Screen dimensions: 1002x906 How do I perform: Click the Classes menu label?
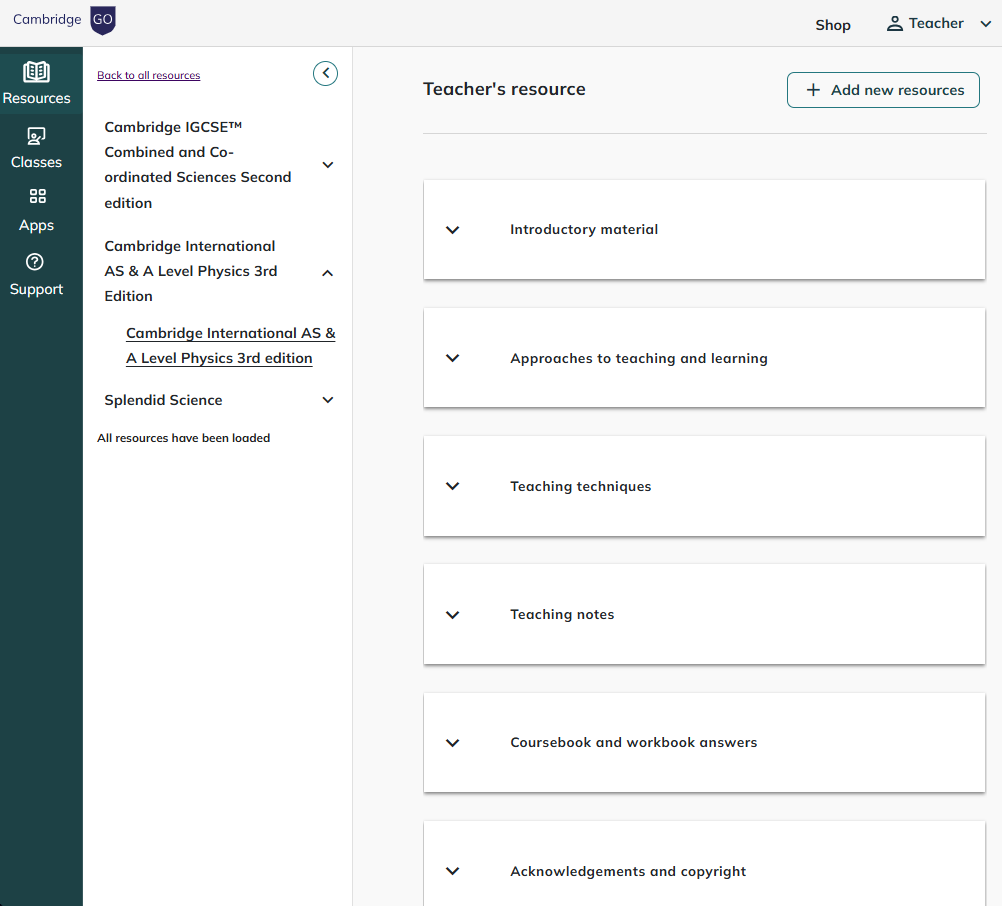(36, 162)
